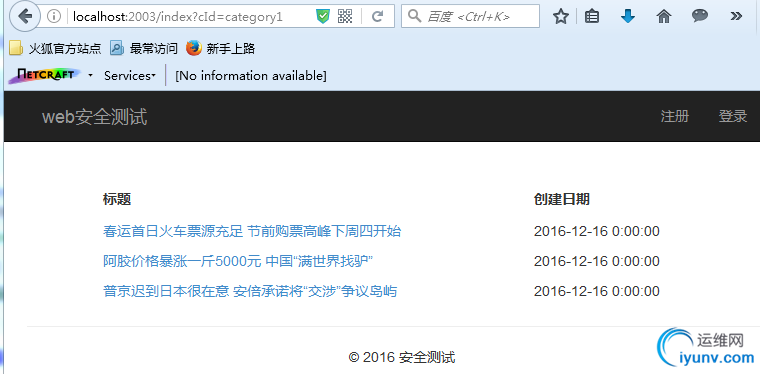Select the date beside the 阿胶 article
The height and width of the screenshot is (374, 760).
tap(597, 261)
